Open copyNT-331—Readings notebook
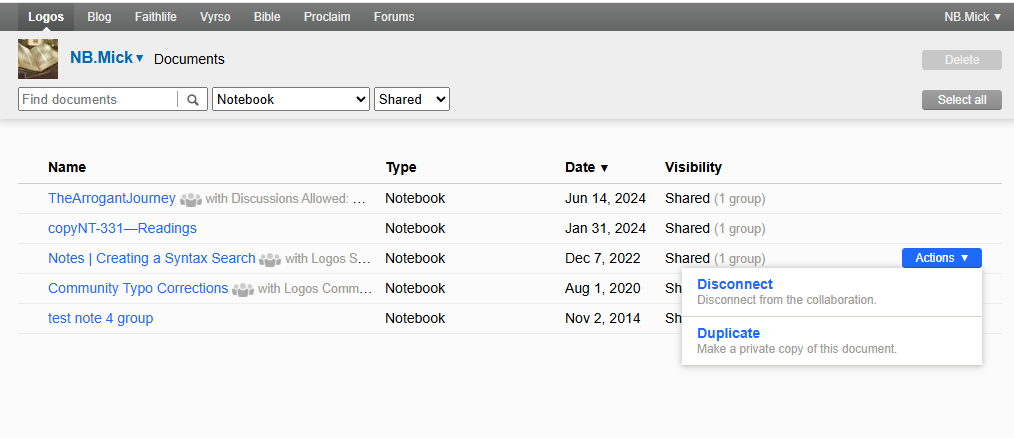This screenshot has height=438, width=1014. 122,228
